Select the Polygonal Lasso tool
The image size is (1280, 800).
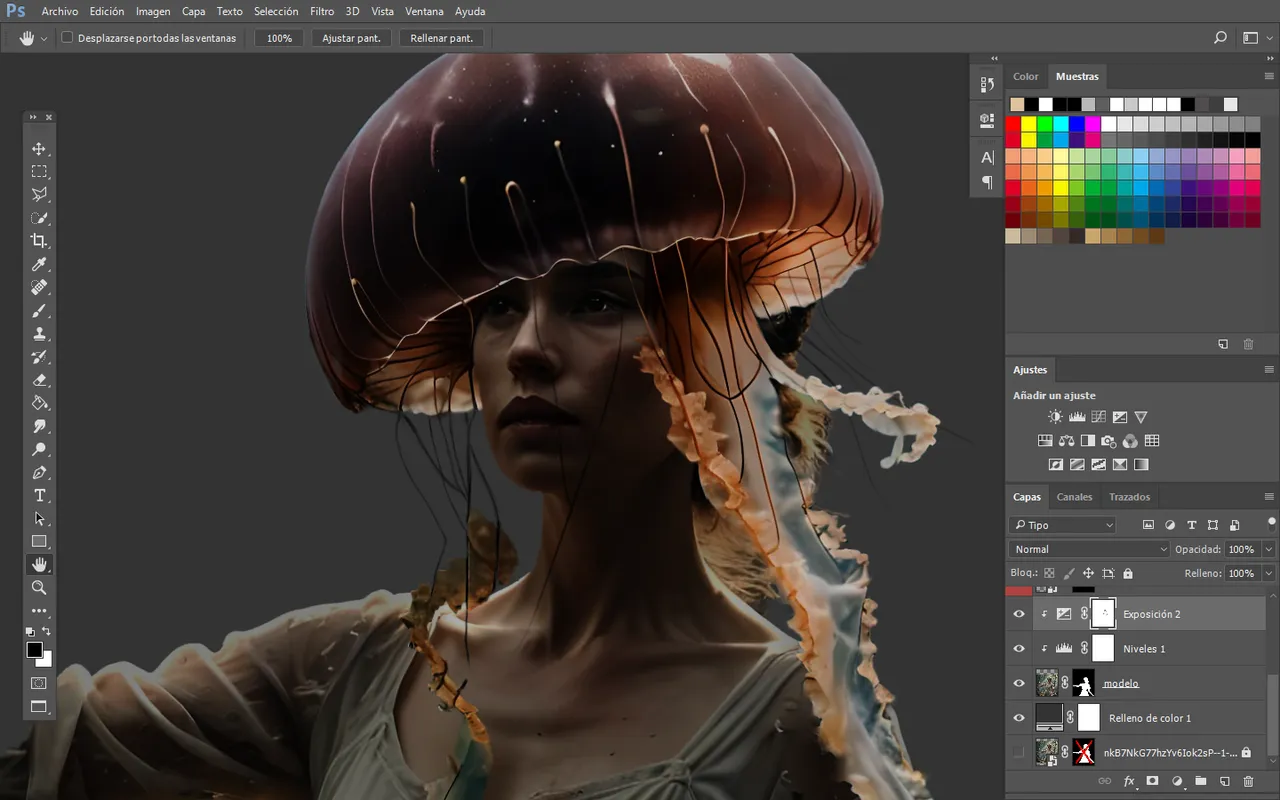click(39, 195)
